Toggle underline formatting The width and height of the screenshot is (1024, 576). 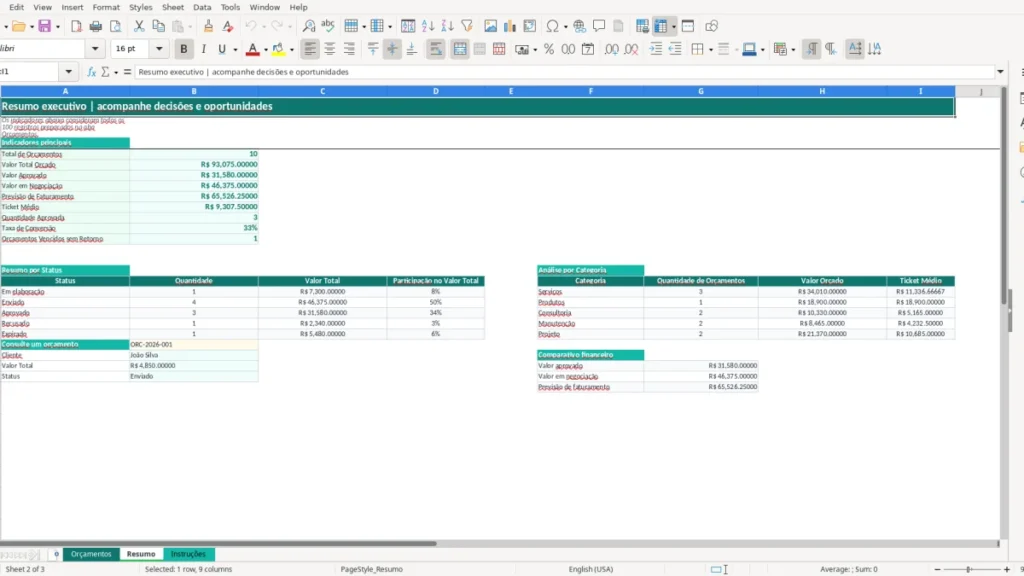[222, 49]
